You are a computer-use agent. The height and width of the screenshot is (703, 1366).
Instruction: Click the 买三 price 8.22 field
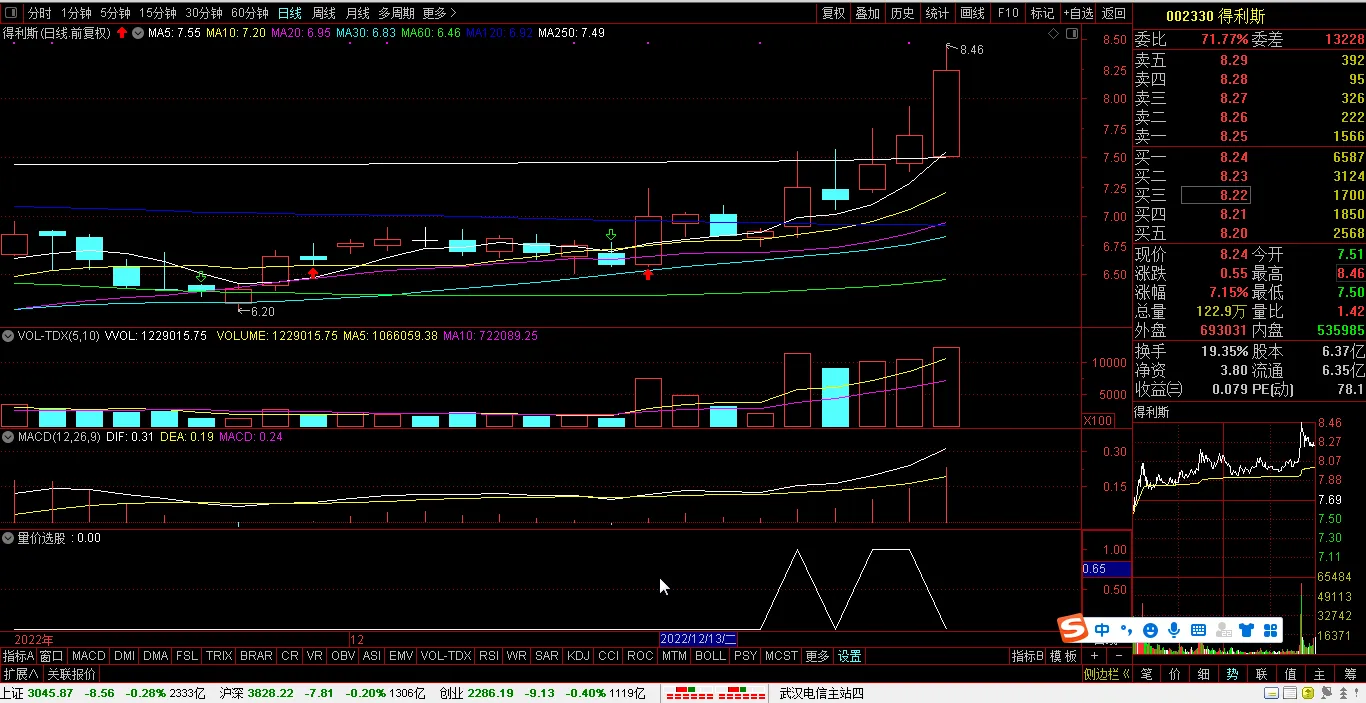[1216, 195]
